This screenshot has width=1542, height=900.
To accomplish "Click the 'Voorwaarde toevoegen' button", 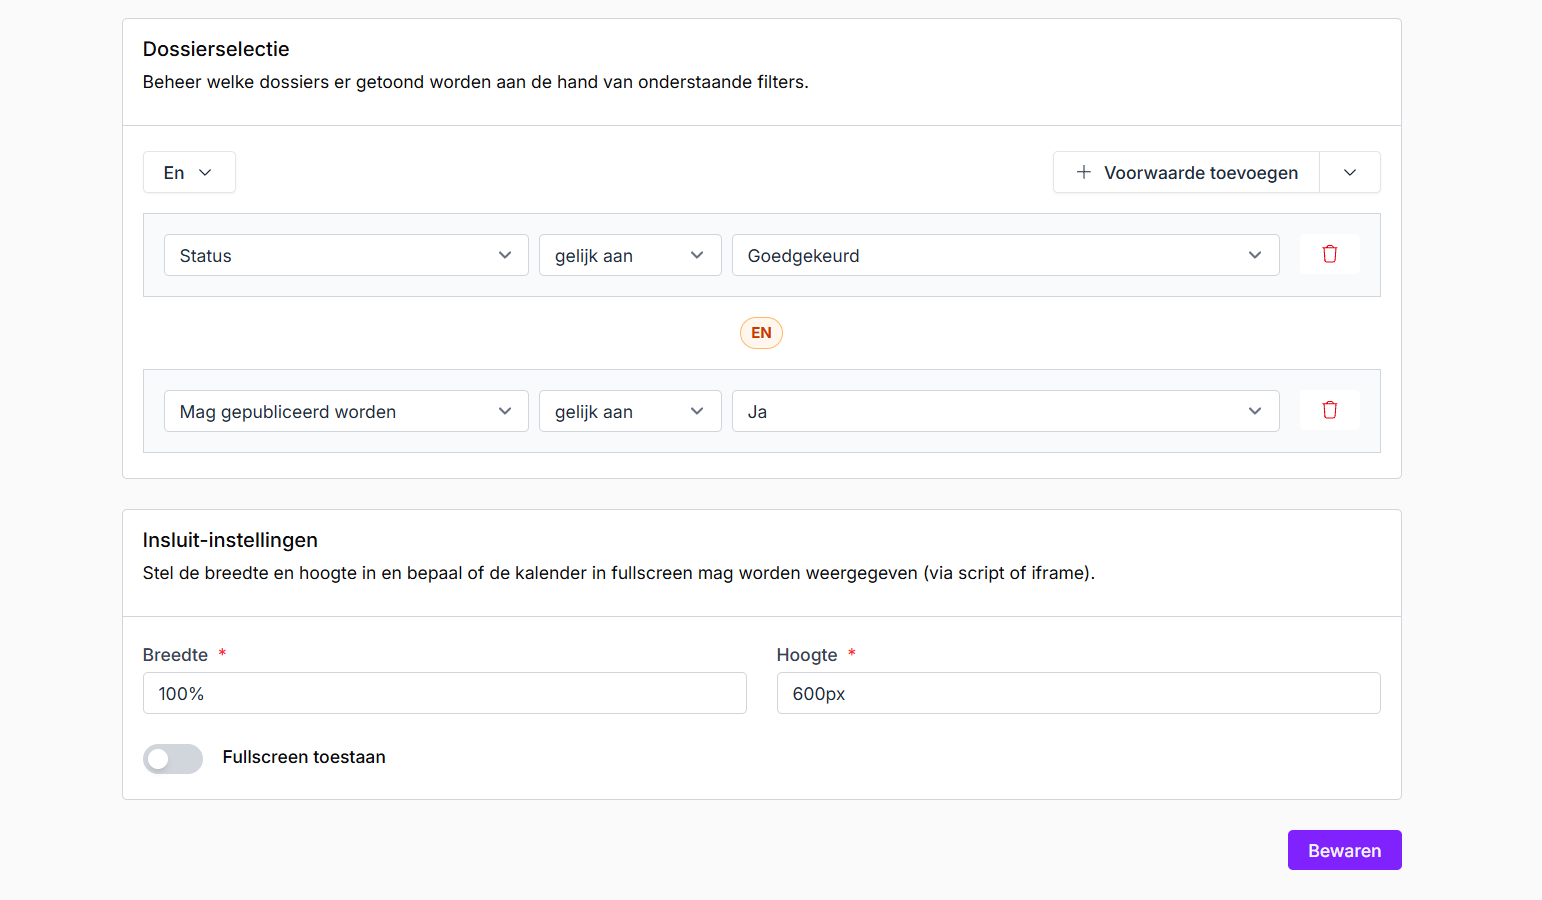I will tap(1199, 173).
